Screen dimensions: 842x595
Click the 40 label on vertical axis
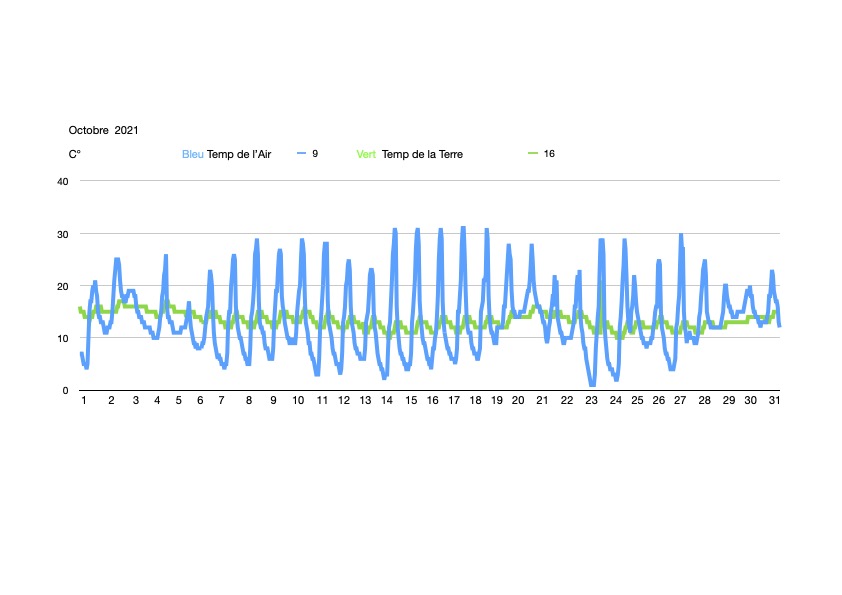(x=62, y=181)
